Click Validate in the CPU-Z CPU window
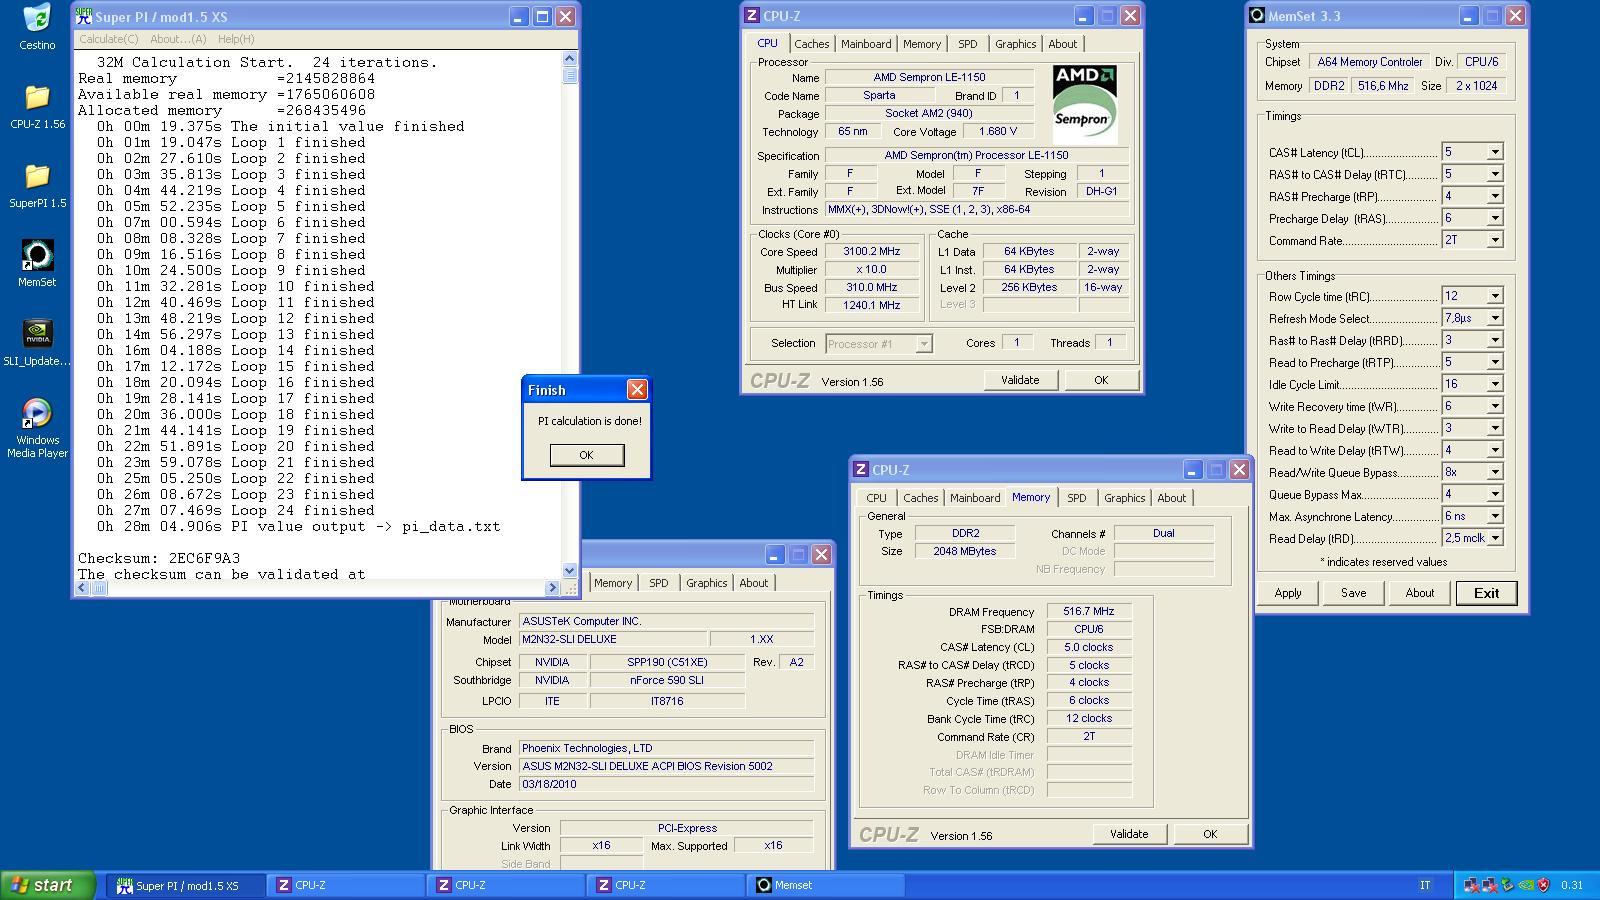 point(1020,380)
